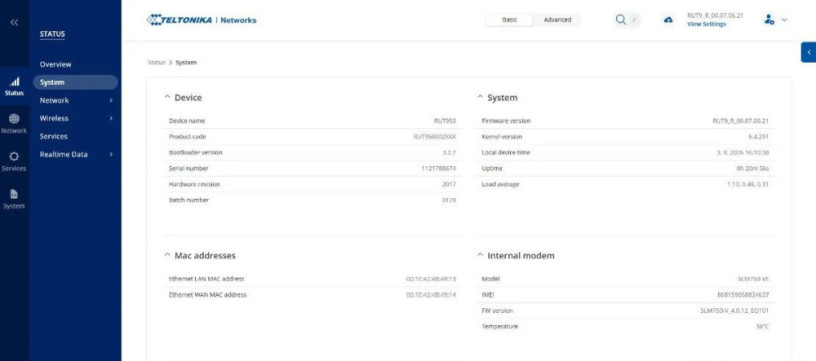Expand the Network submenu arrow

click(x=111, y=100)
